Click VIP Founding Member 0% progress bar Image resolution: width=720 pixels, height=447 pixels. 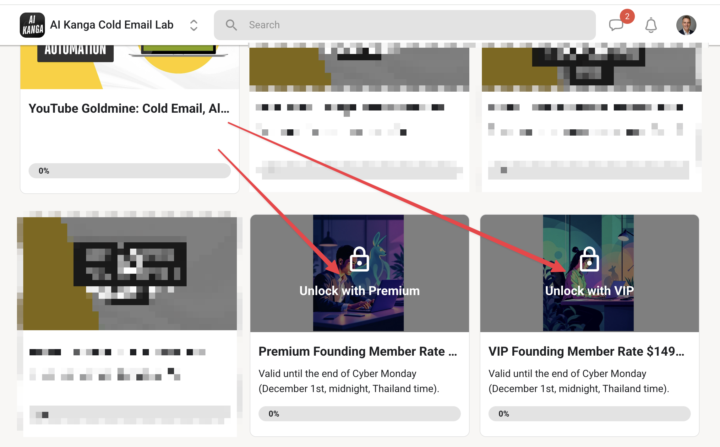[589, 413]
